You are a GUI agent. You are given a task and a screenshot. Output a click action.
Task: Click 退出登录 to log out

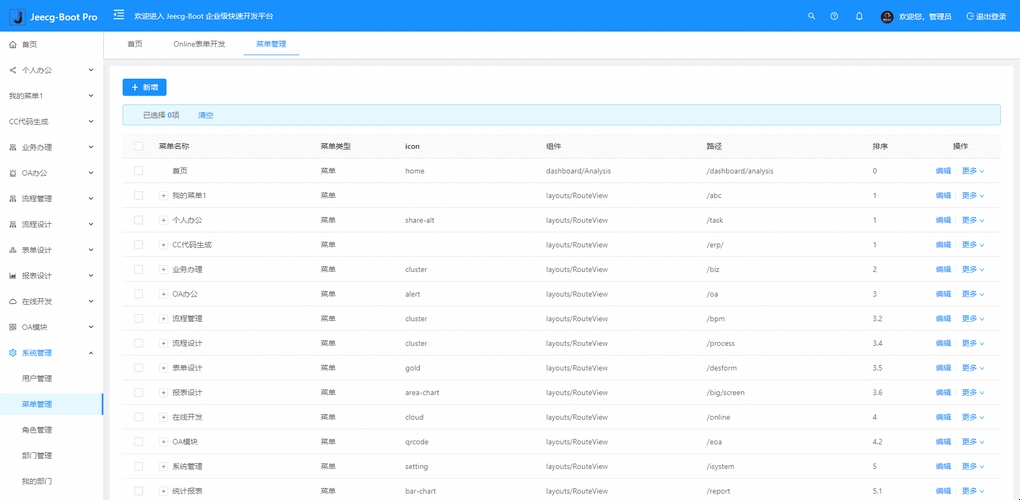[x=986, y=17]
